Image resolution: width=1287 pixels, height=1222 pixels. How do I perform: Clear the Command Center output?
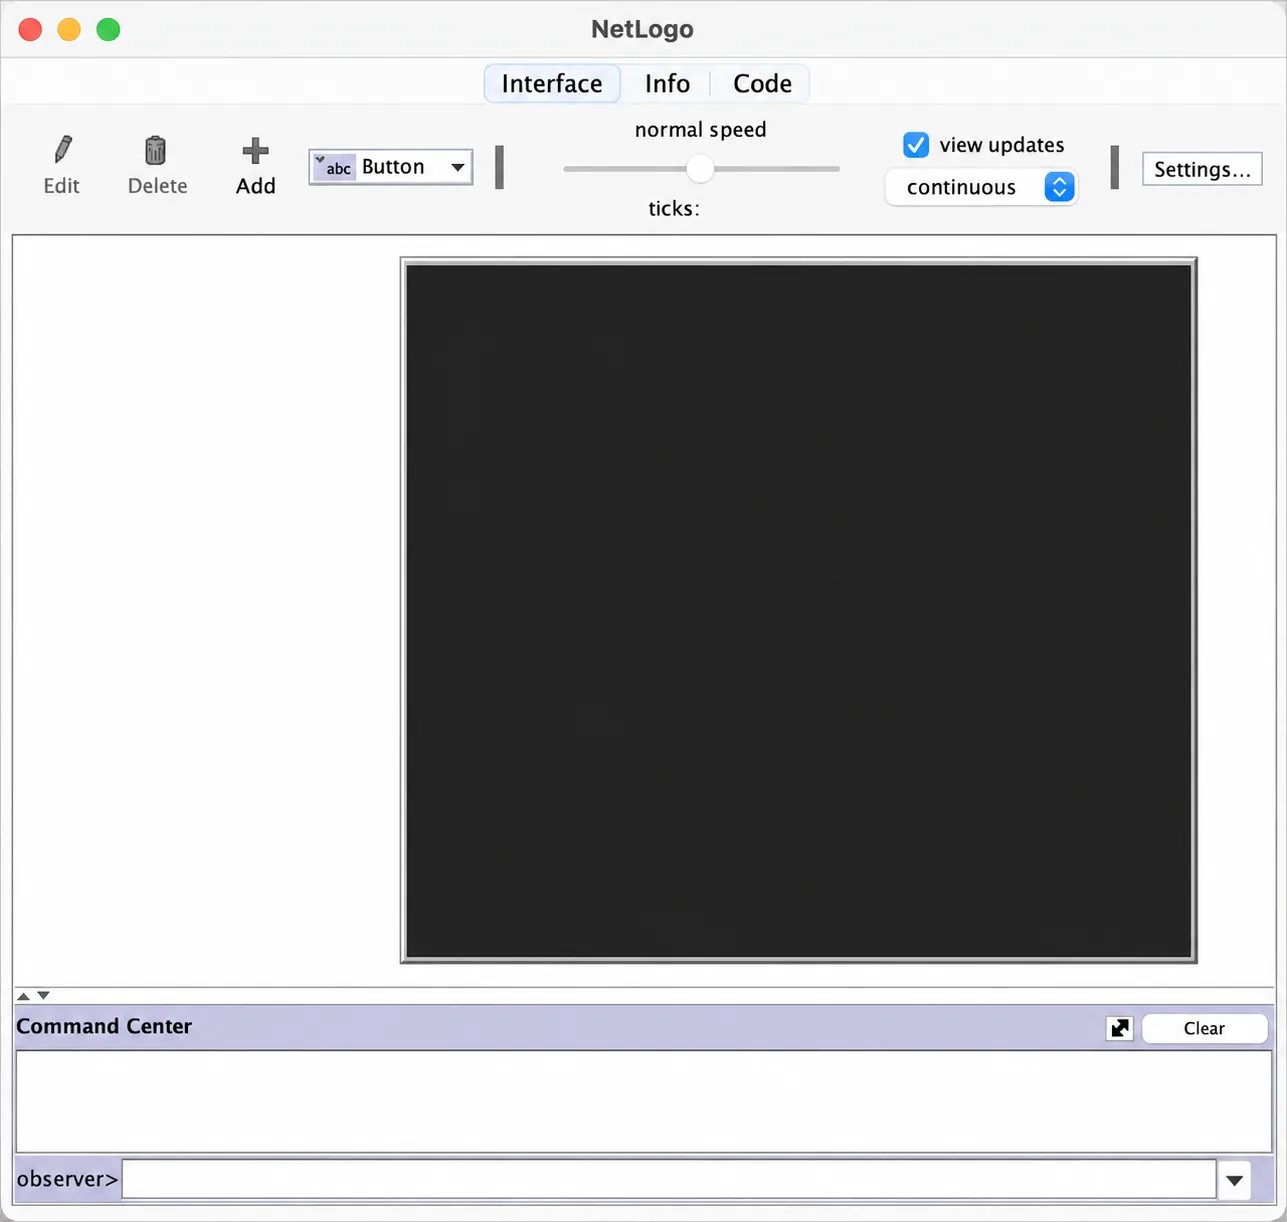(1204, 1028)
